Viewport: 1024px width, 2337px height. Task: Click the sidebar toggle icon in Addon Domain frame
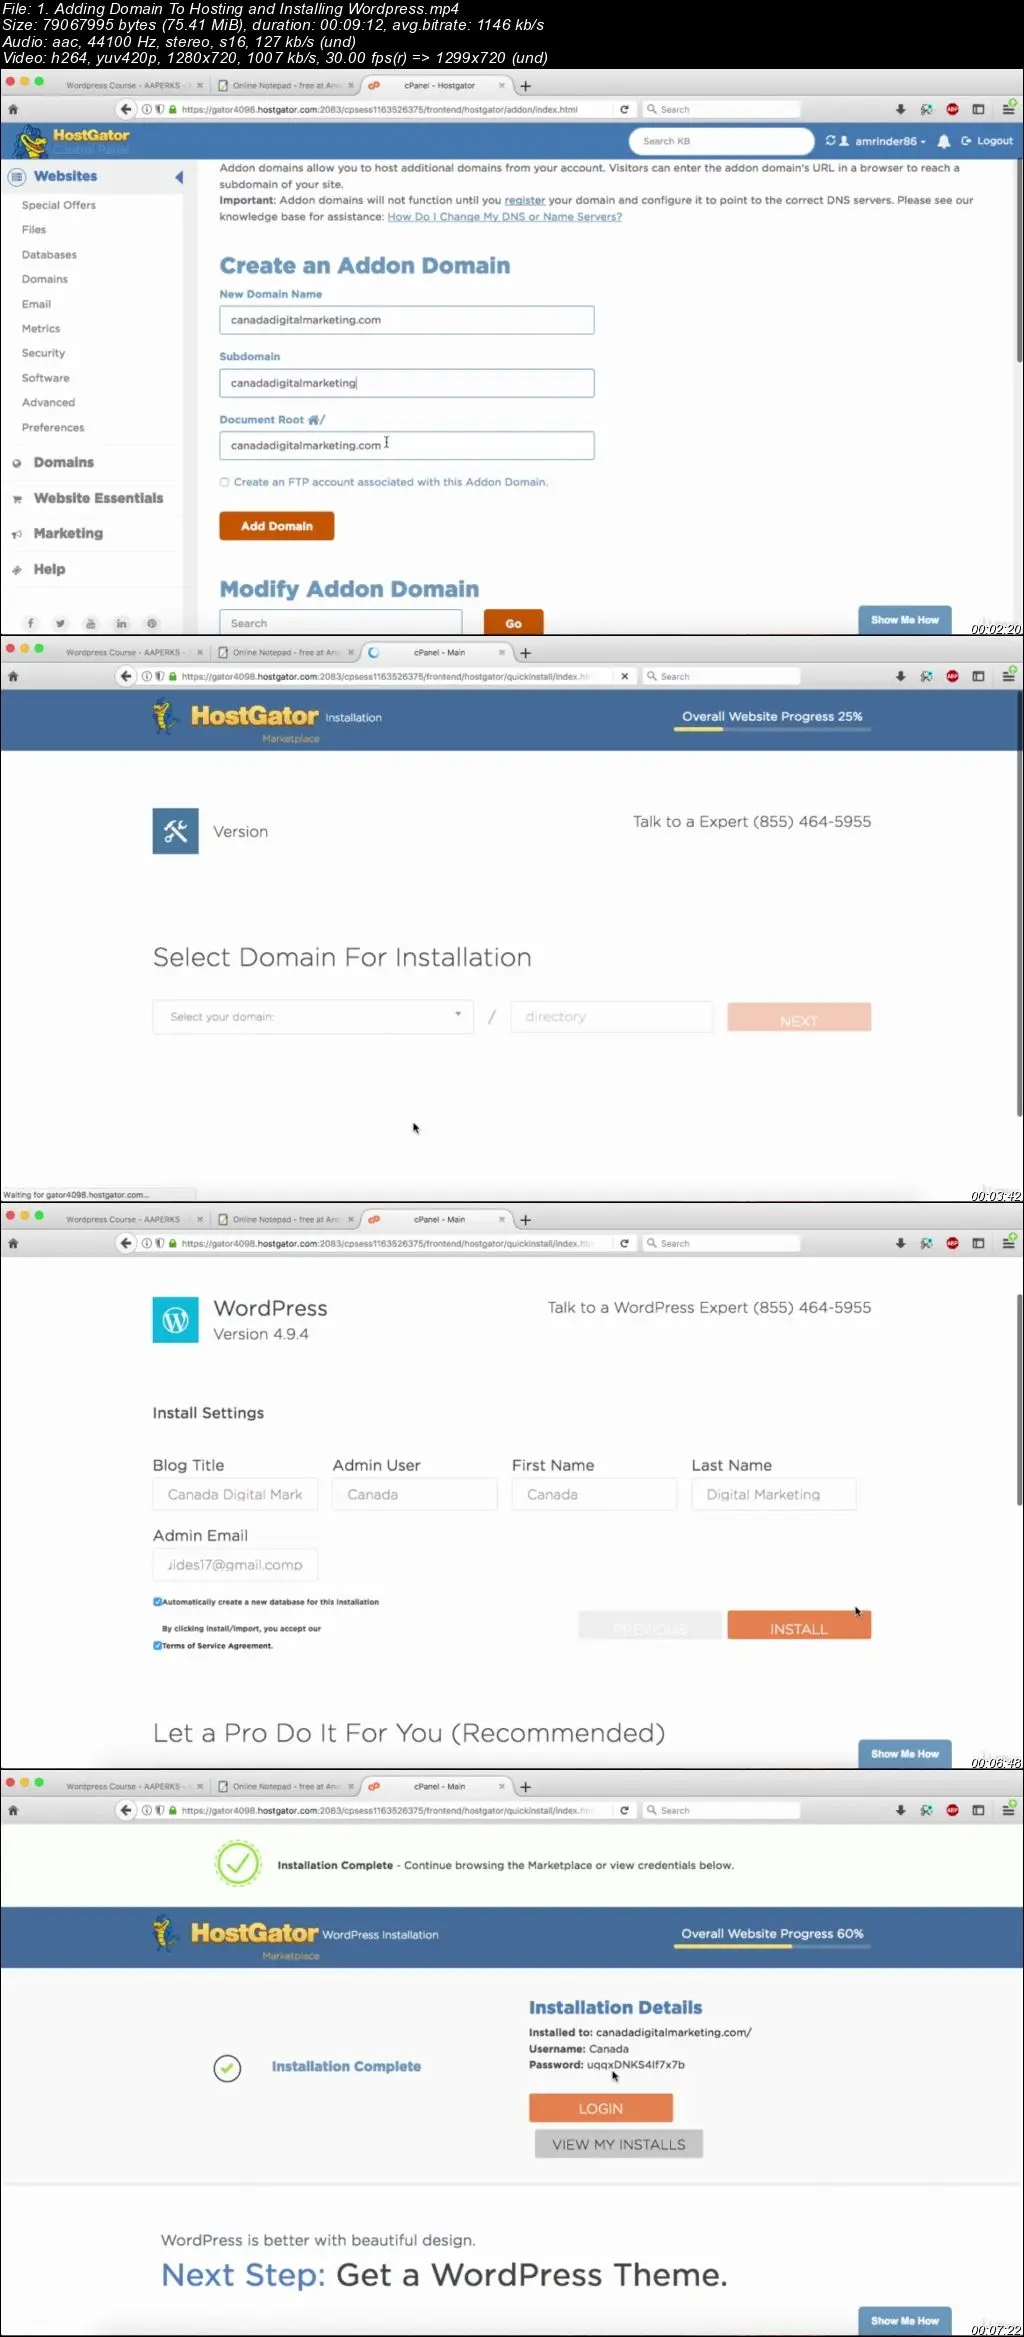pos(978,109)
